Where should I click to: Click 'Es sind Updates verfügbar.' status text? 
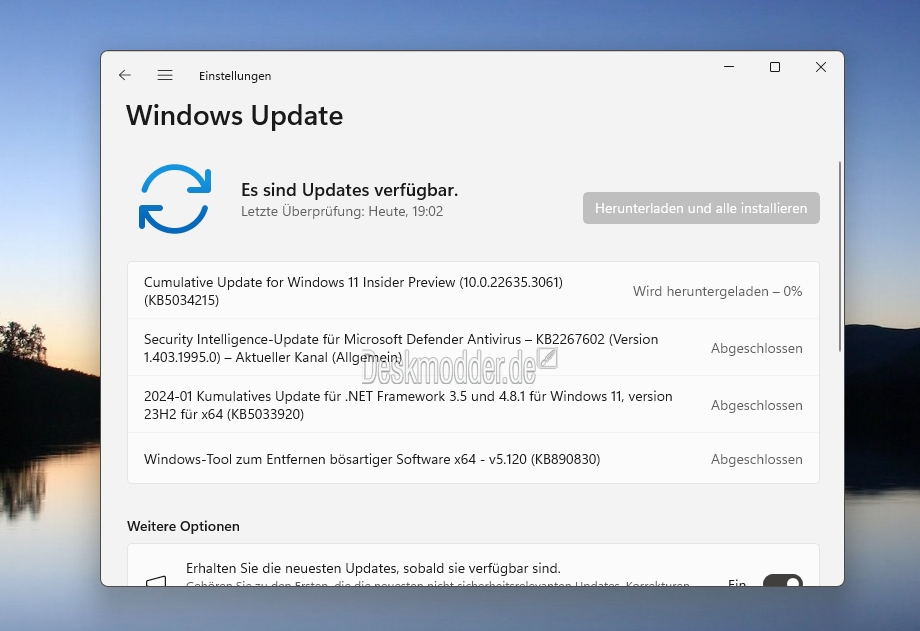[350, 190]
